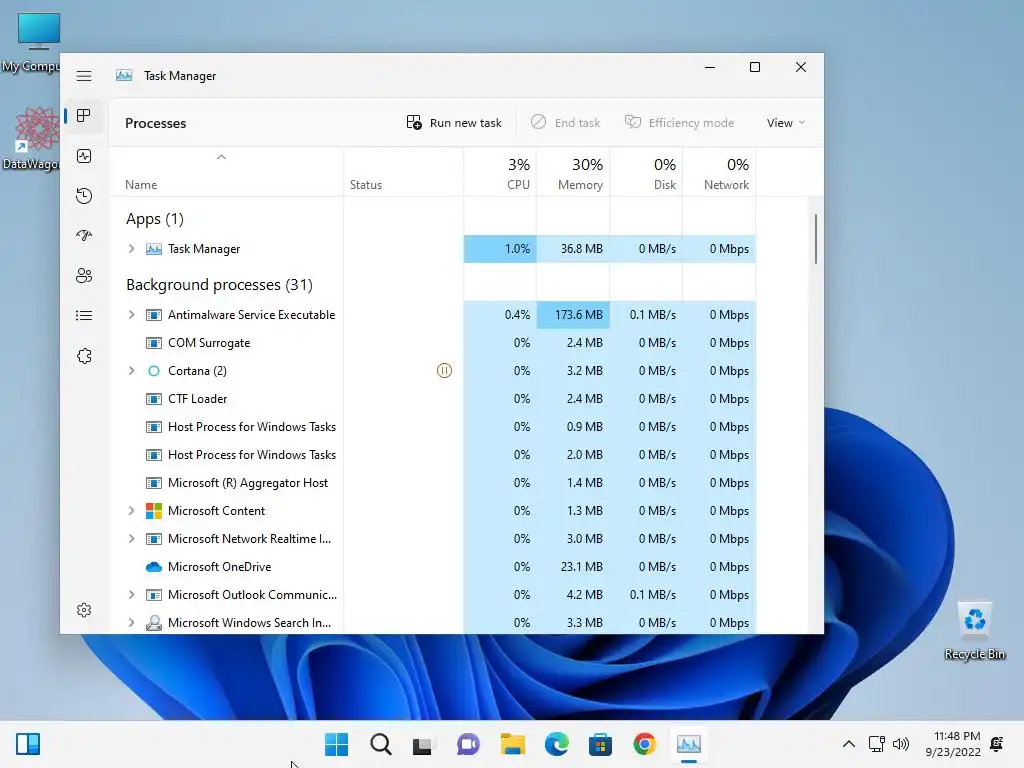Click the Cortana suspended status icon
Screen dimensions: 1024x768
click(x=444, y=371)
